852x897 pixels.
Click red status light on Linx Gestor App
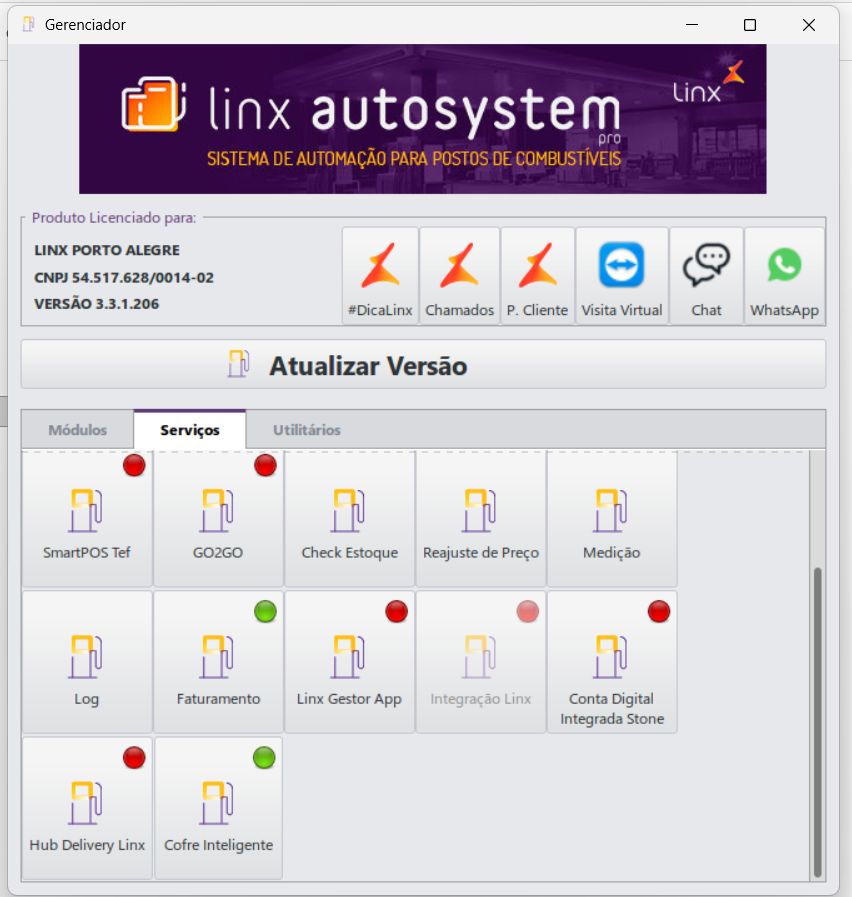tap(397, 612)
